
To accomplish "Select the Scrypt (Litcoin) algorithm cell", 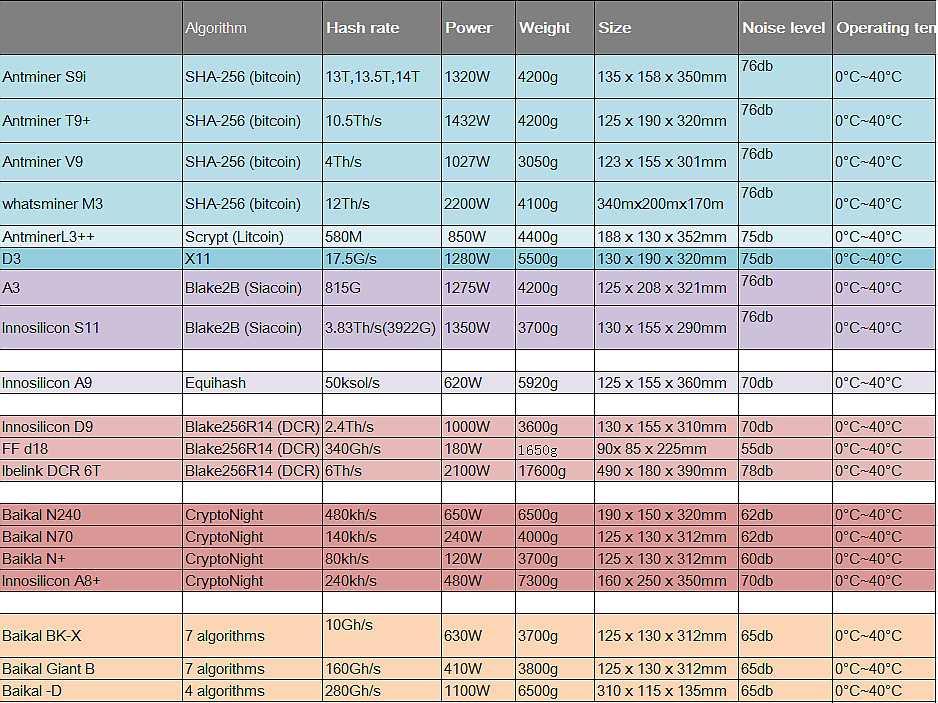I will pyautogui.click(x=252, y=237).
